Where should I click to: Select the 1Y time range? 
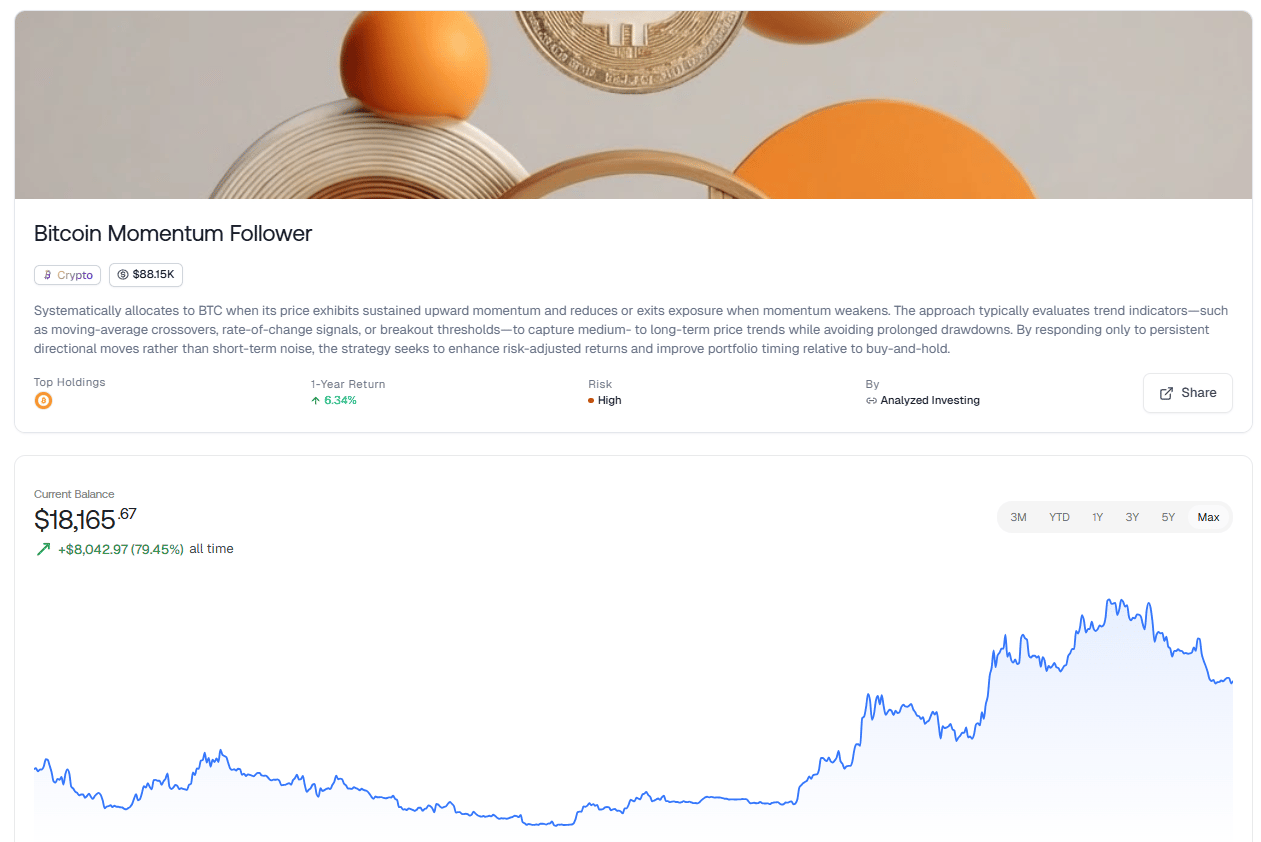pyautogui.click(x=1097, y=517)
